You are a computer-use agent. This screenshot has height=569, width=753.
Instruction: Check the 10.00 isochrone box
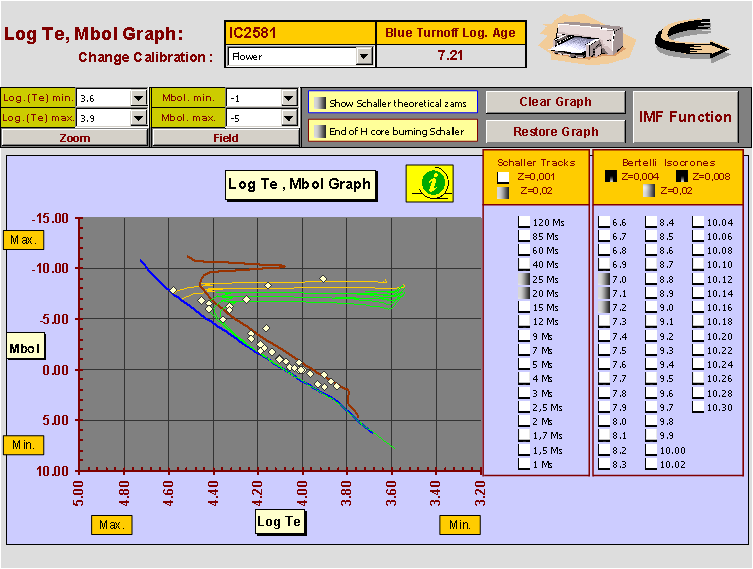[651, 450]
